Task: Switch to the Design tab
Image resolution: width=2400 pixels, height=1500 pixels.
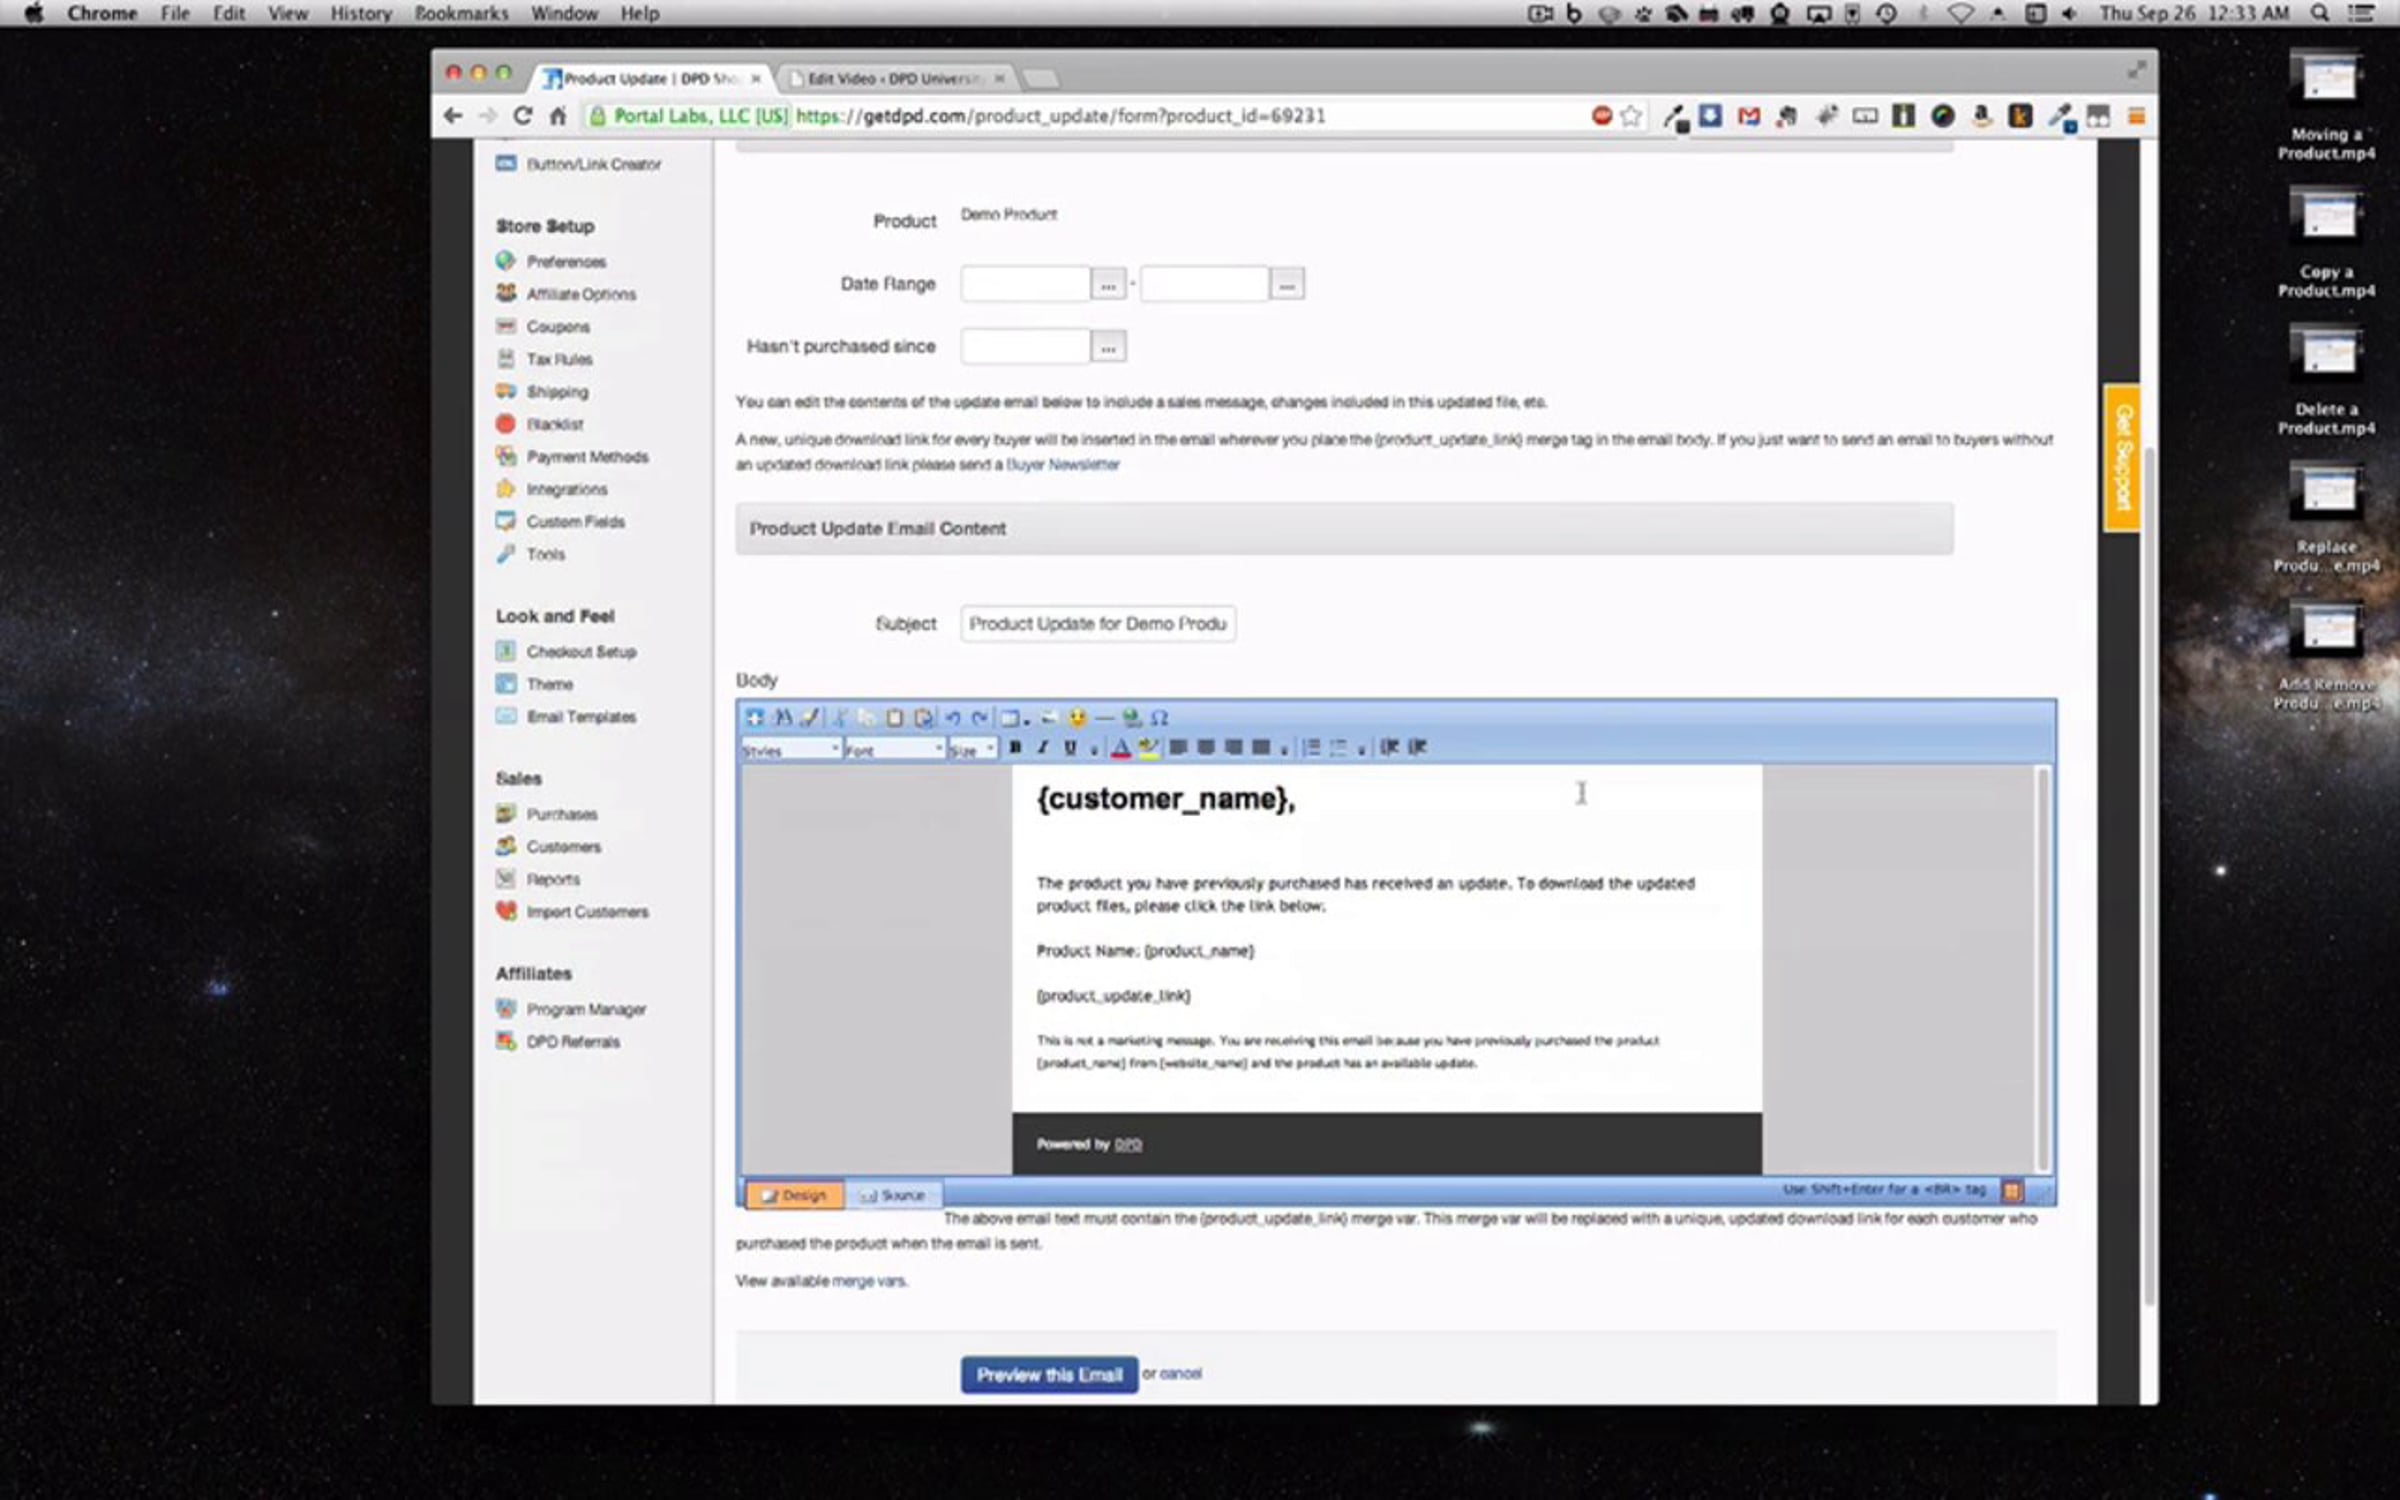Action: [795, 1195]
